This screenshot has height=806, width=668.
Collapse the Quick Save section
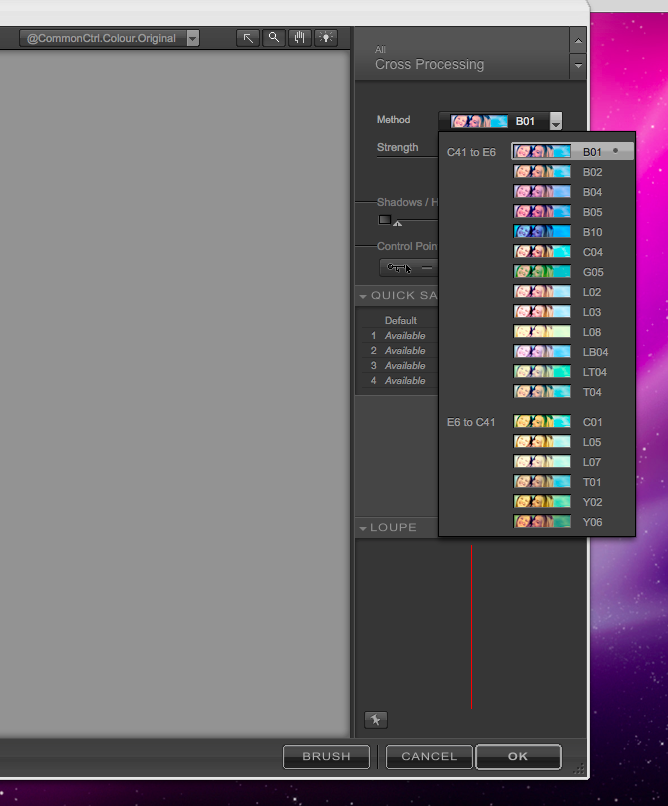[x=363, y=296]
